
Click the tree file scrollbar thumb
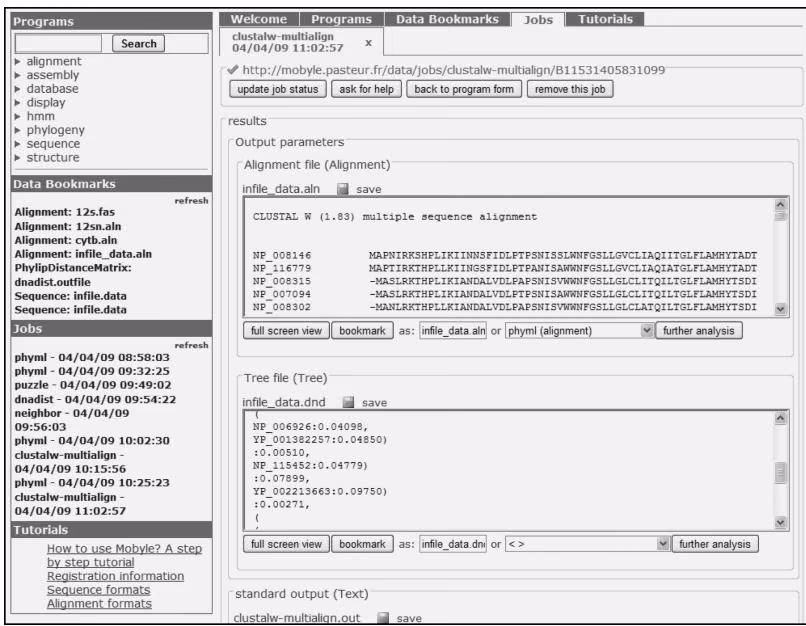point(780,473)
